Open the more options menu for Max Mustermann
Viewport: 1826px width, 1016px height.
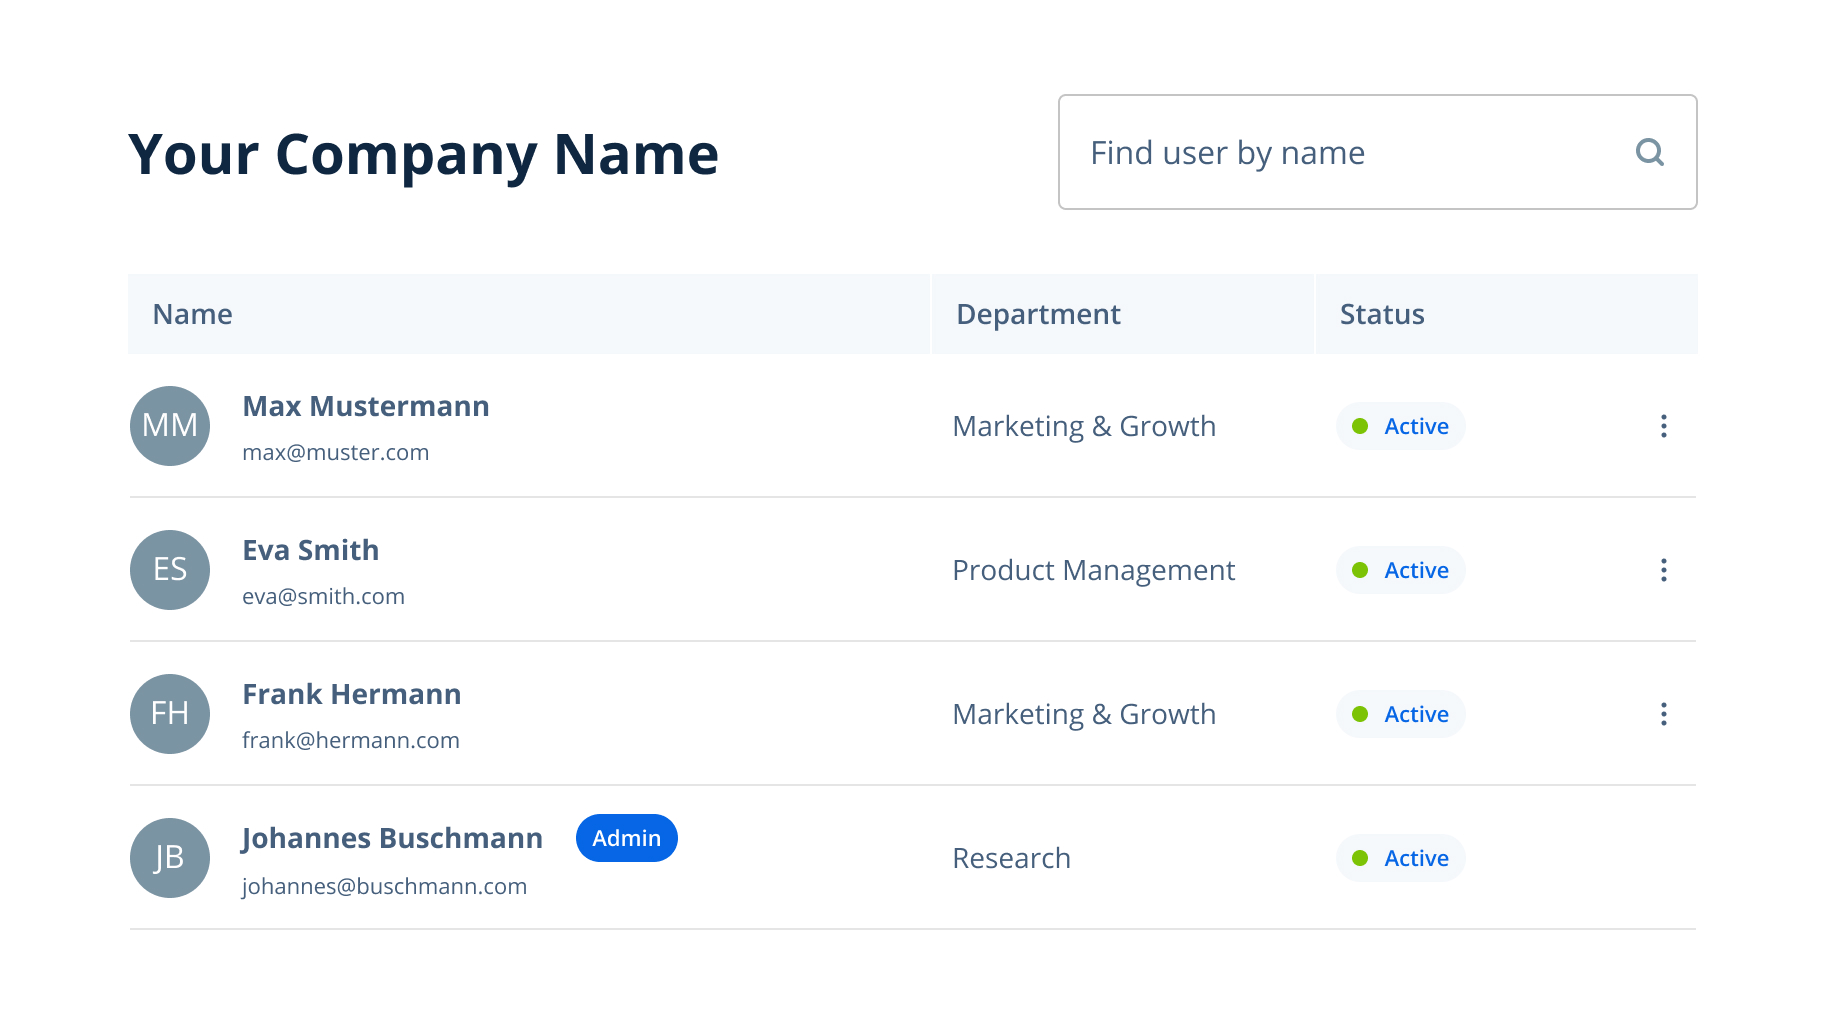pos(1663,426)
